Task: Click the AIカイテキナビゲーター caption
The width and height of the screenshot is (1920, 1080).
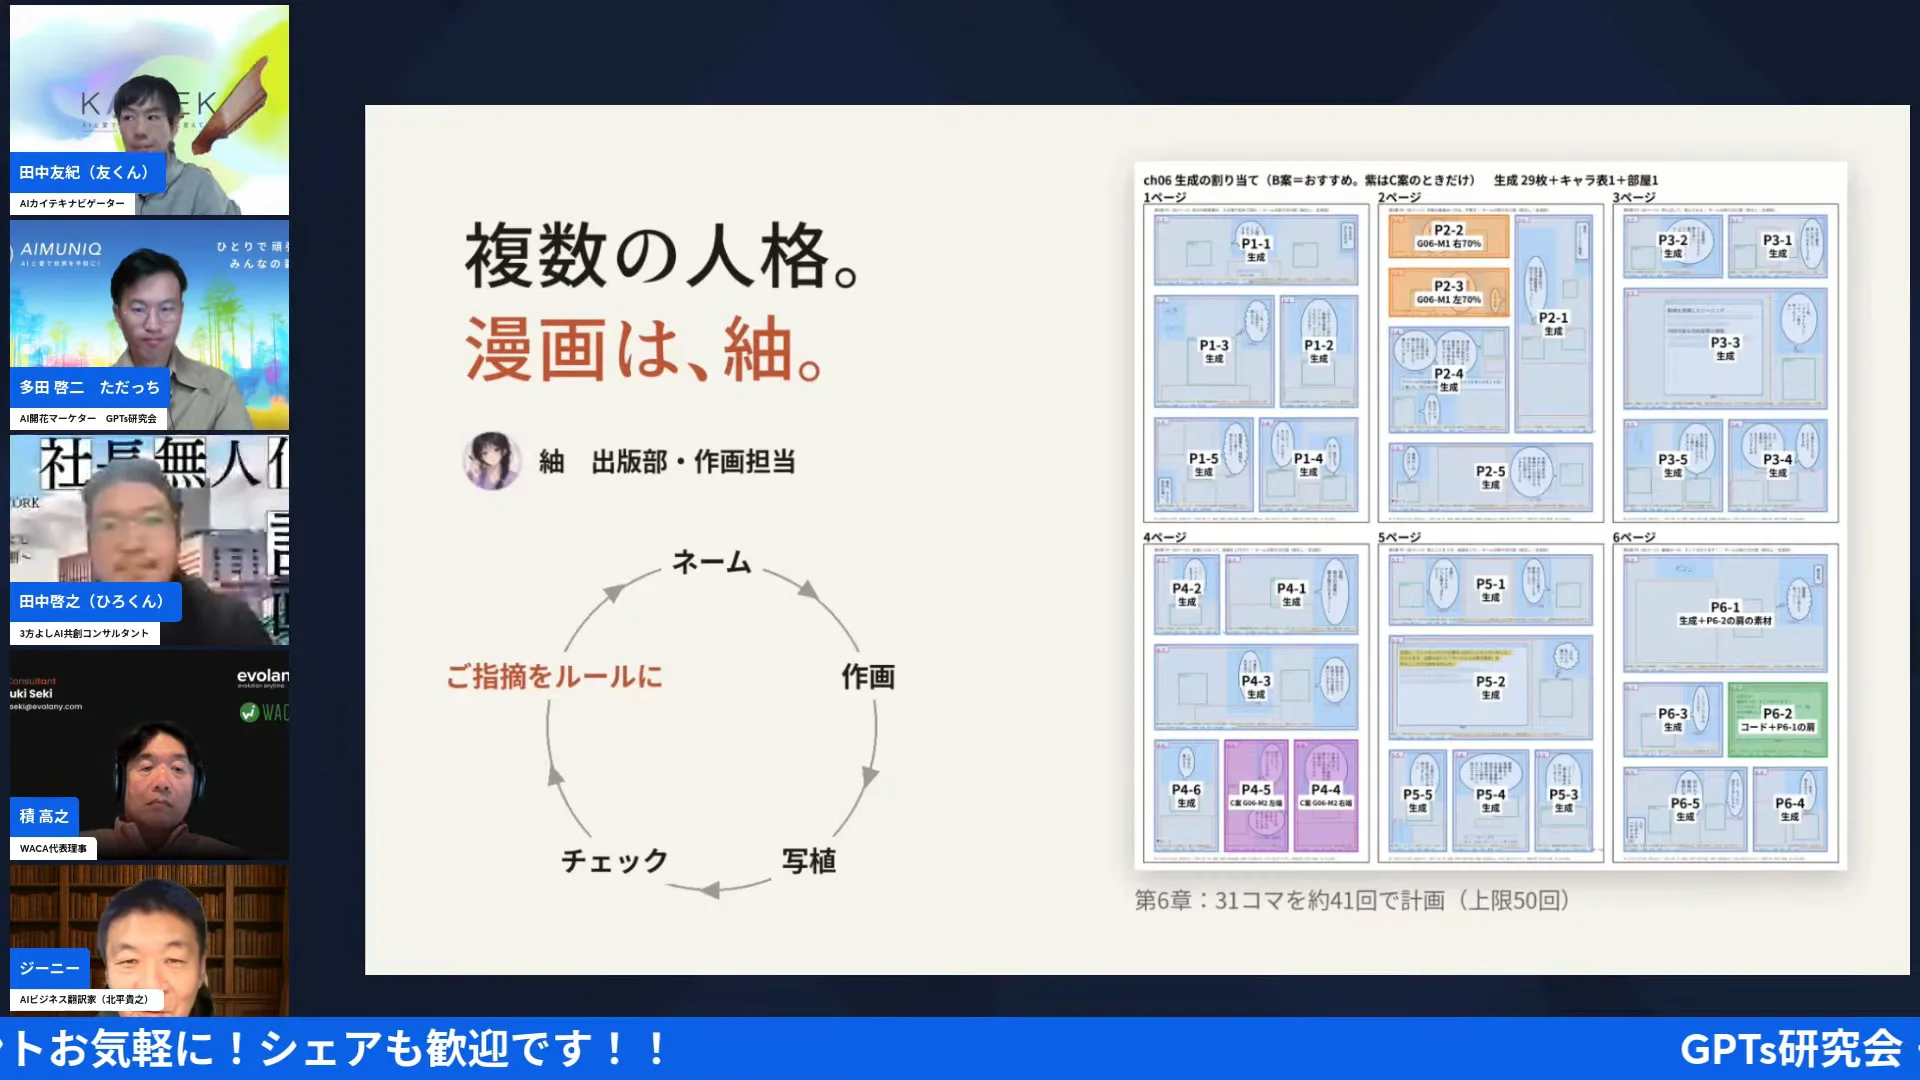Action: pyautogui.click(x=72, y=203)
